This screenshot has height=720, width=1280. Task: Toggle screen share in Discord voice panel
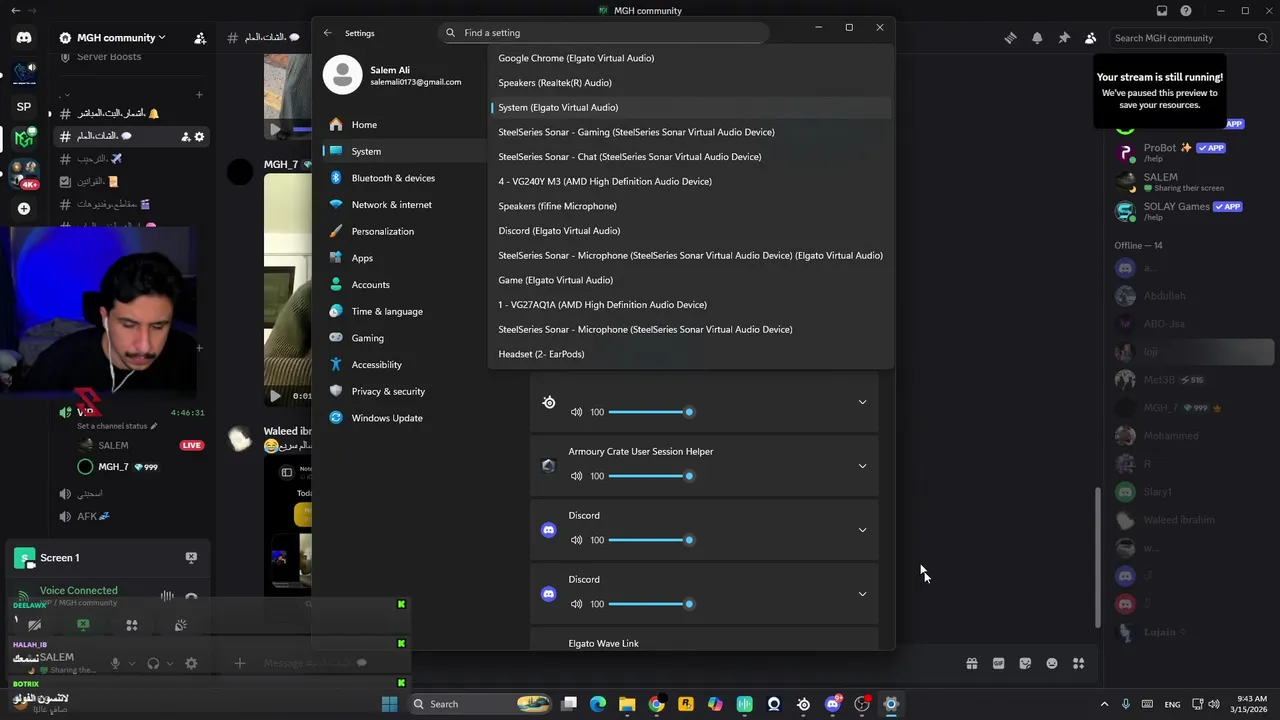pos(83,625)
